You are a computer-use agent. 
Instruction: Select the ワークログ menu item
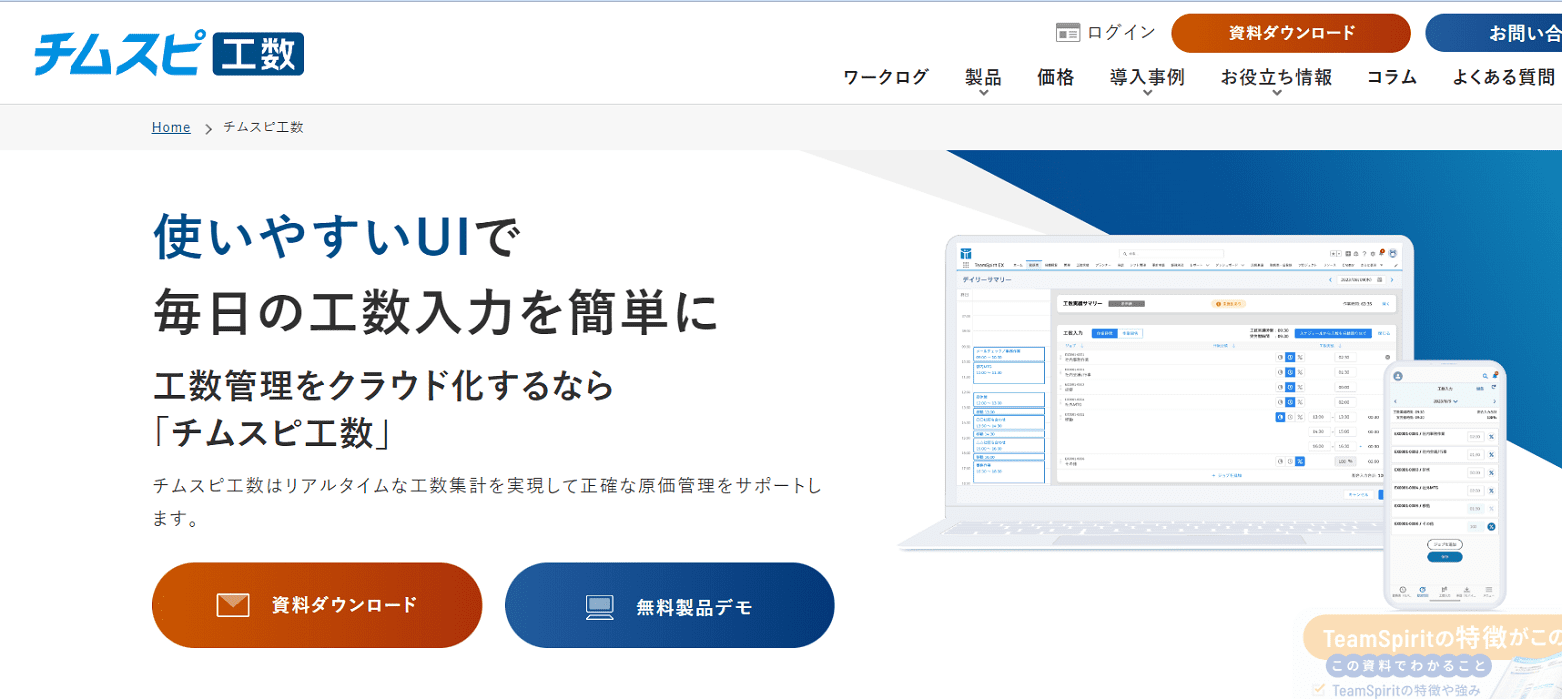[x=885, y=77]
